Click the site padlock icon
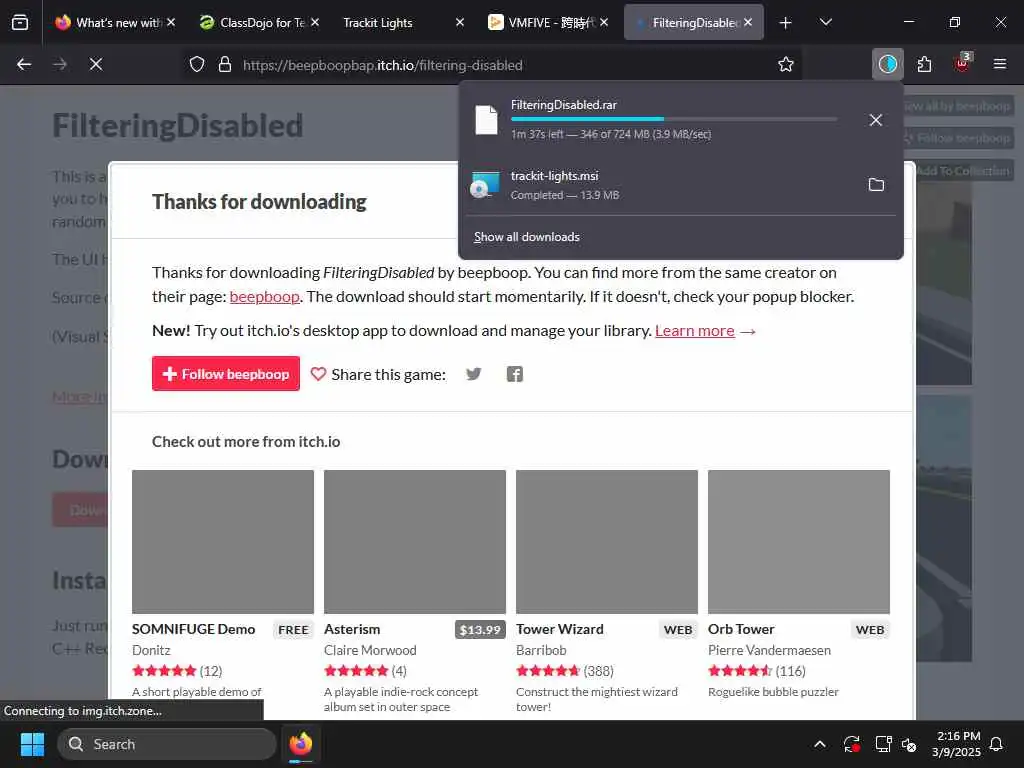 click(x=225, y=65)
